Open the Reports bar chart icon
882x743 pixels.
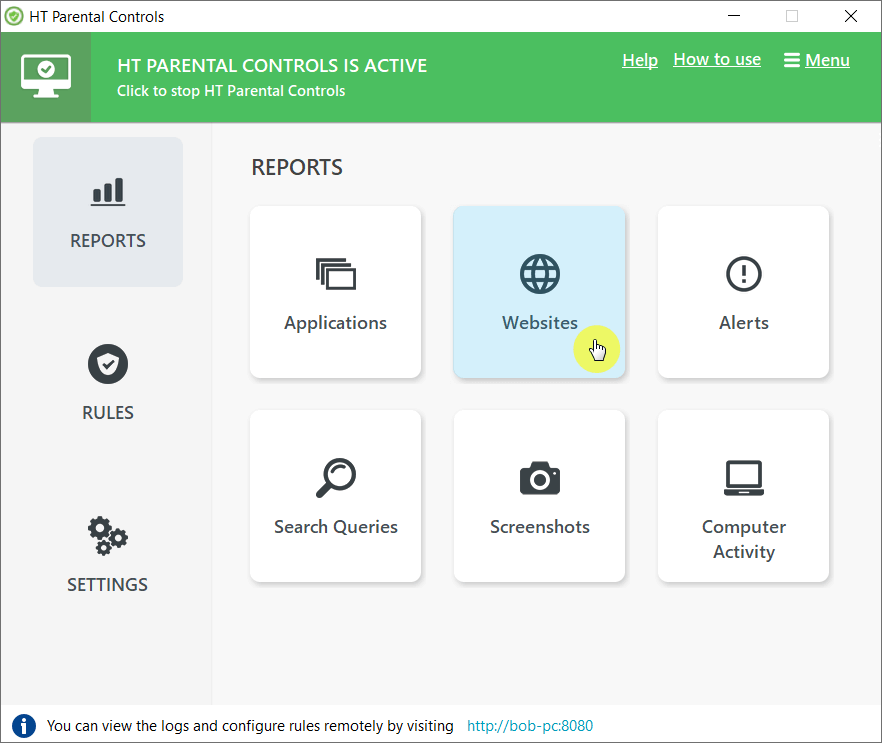tap(108, 192)
